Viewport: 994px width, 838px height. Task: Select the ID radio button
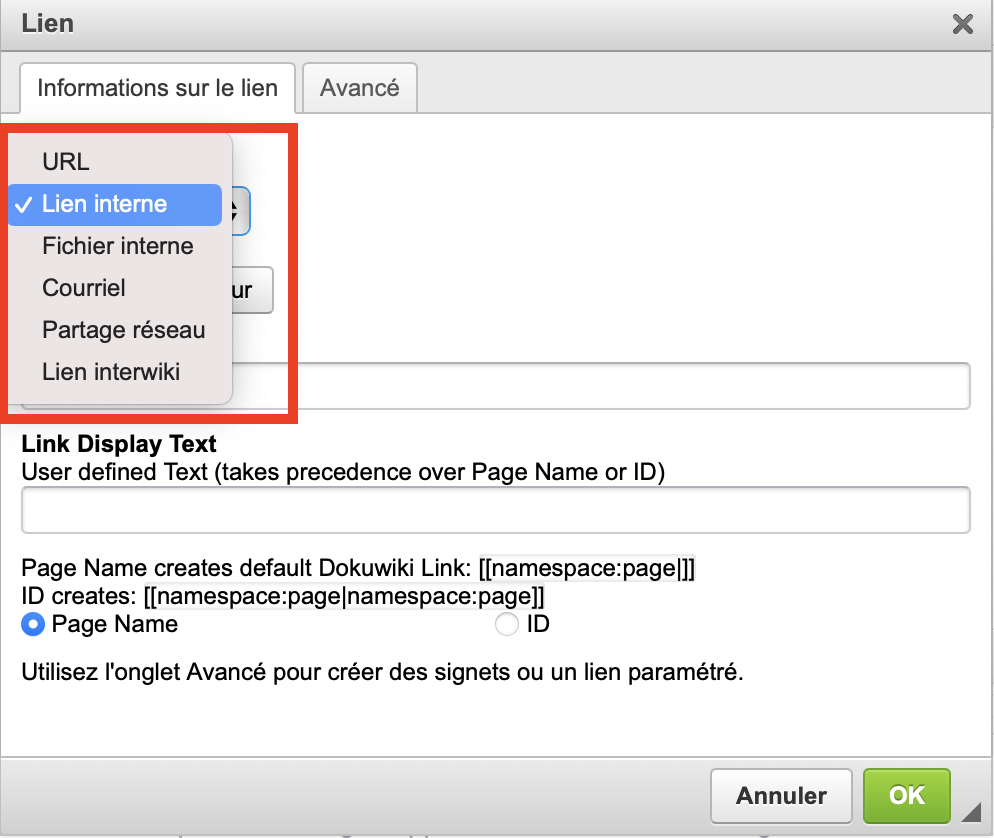point(507,625)
